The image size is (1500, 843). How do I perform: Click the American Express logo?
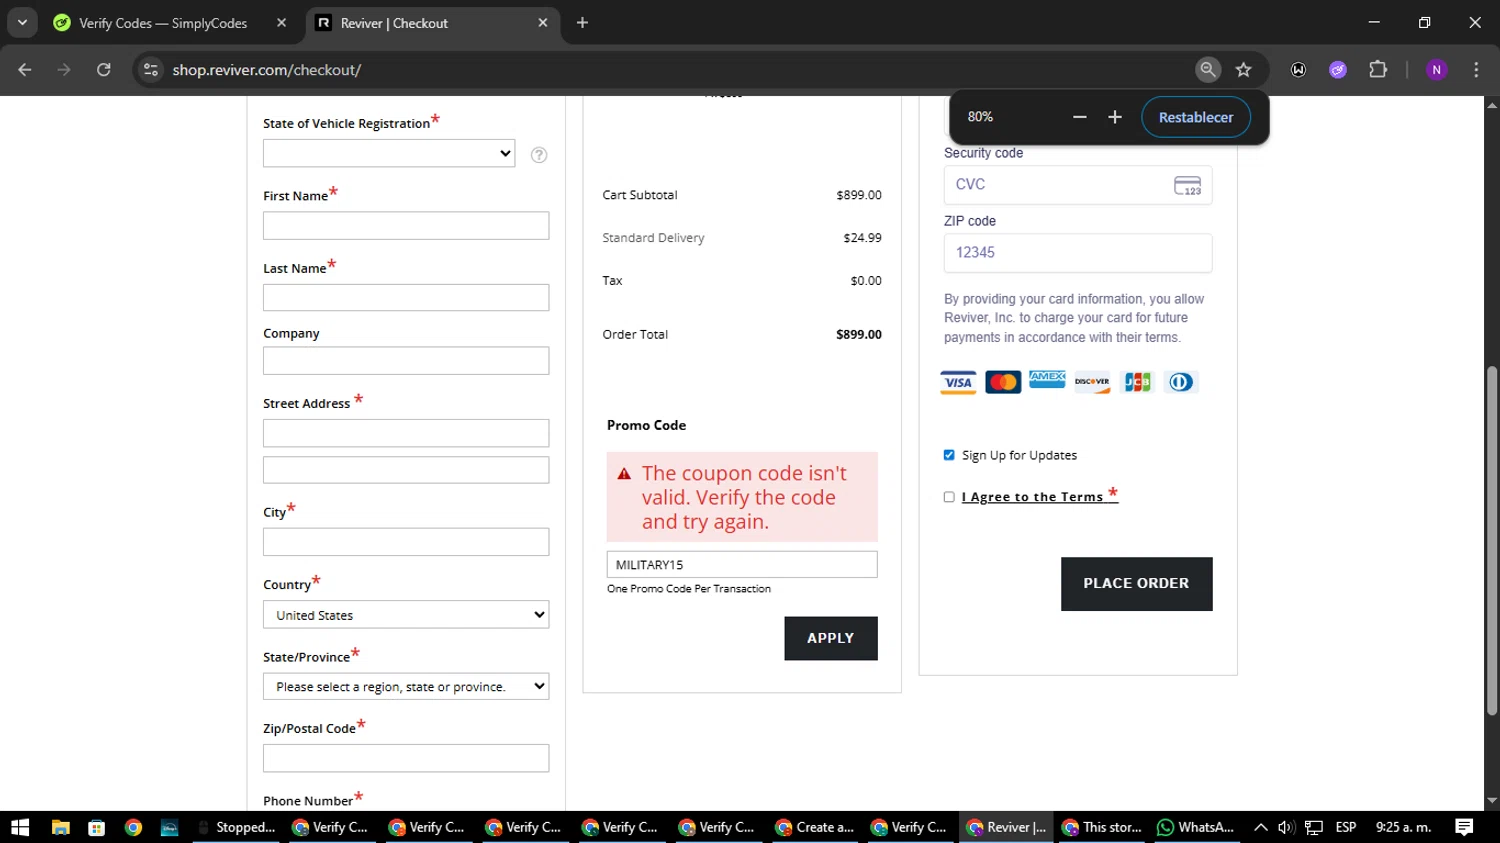point(1047,380)
